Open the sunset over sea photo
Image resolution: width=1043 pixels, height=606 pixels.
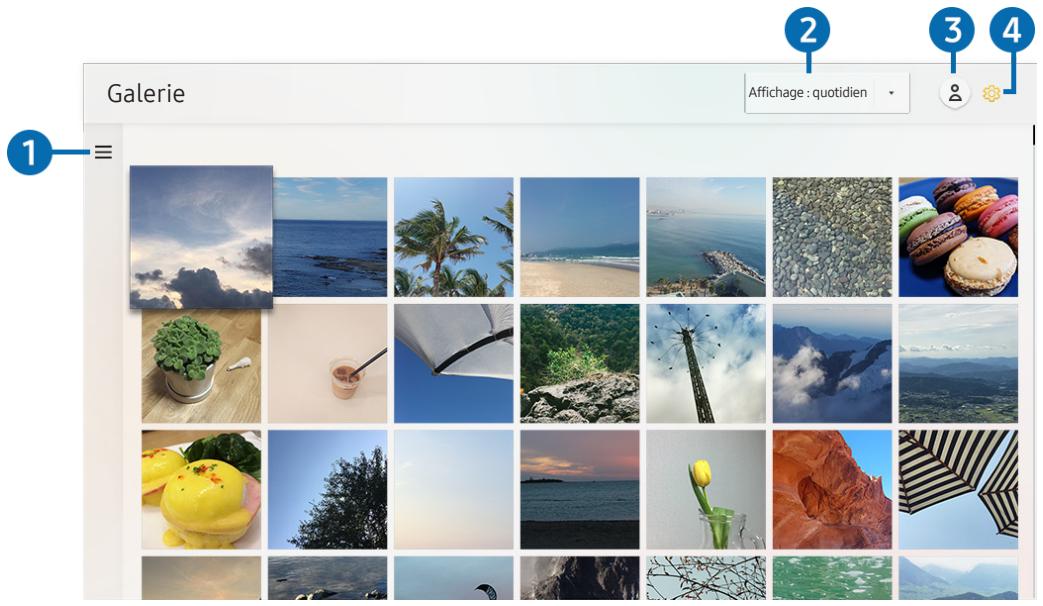pos(579,490)
